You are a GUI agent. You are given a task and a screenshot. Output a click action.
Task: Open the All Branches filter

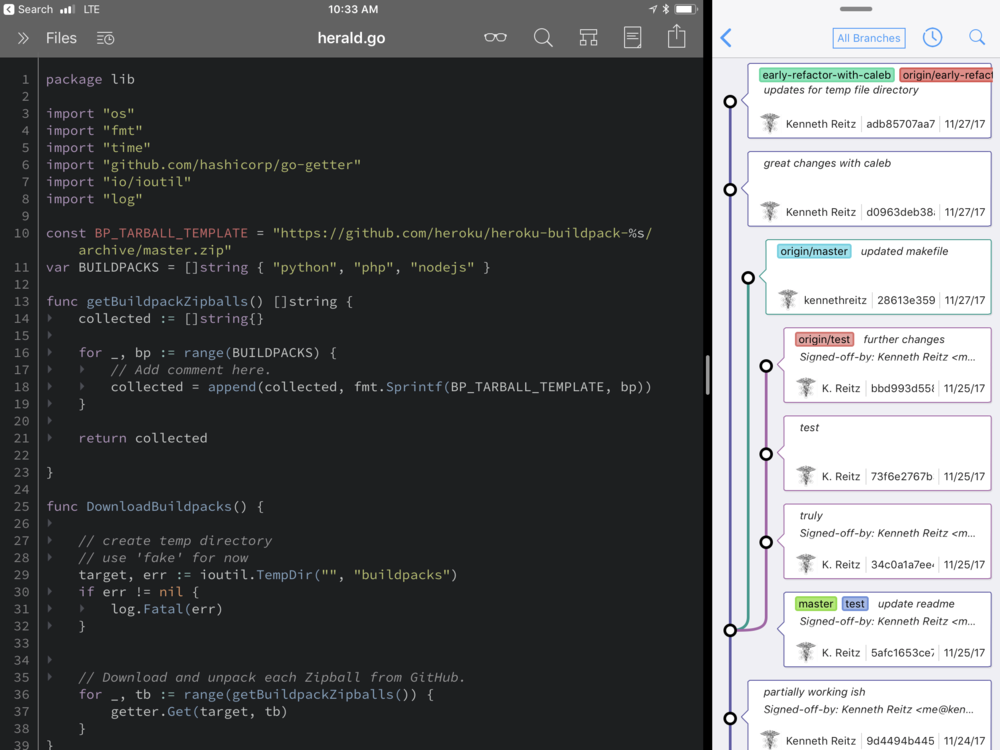click(868, 38)
